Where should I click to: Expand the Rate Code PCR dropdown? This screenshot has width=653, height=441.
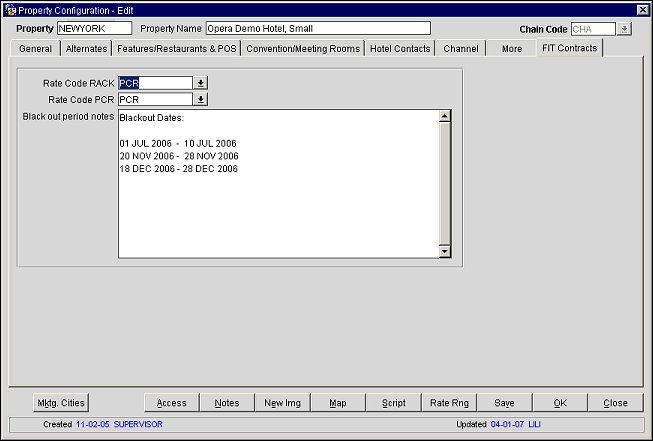tap(200, 99)
